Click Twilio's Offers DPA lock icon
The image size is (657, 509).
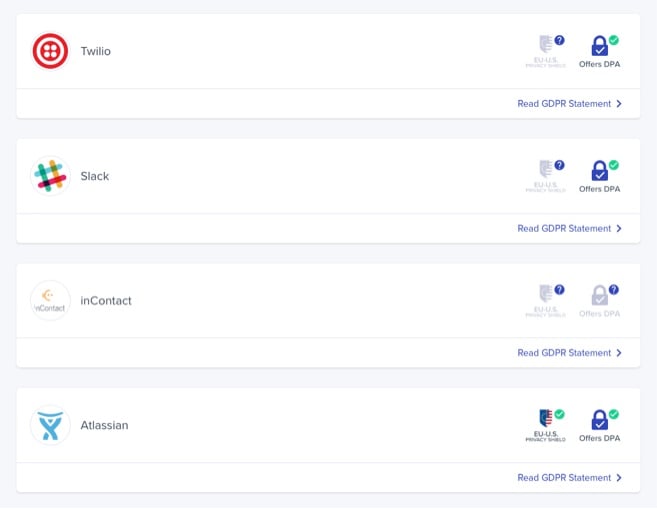[x=600, y=46]
